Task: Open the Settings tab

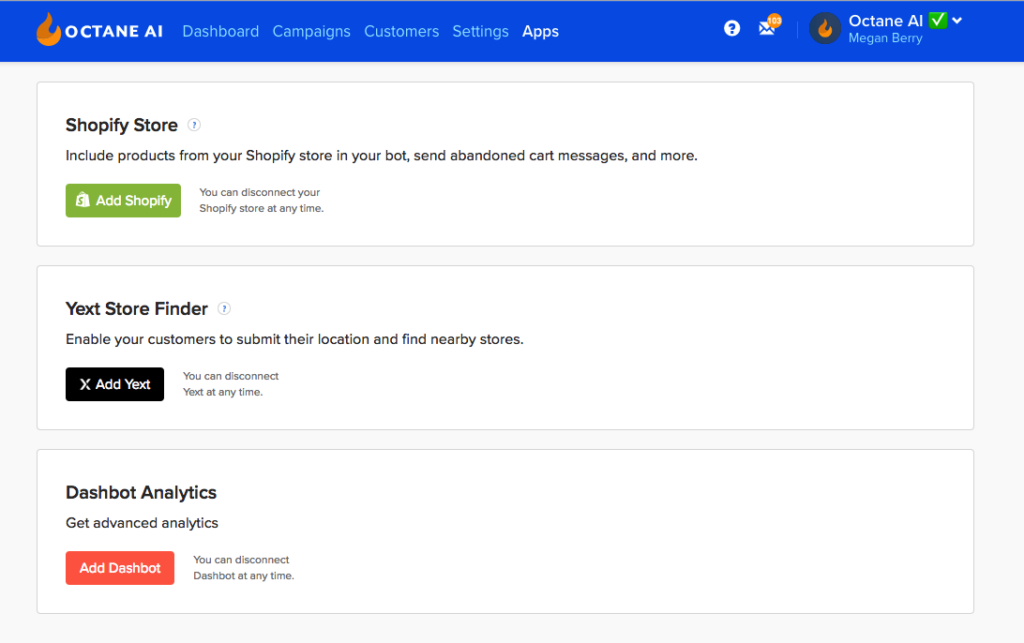Action: pos(481,31)
